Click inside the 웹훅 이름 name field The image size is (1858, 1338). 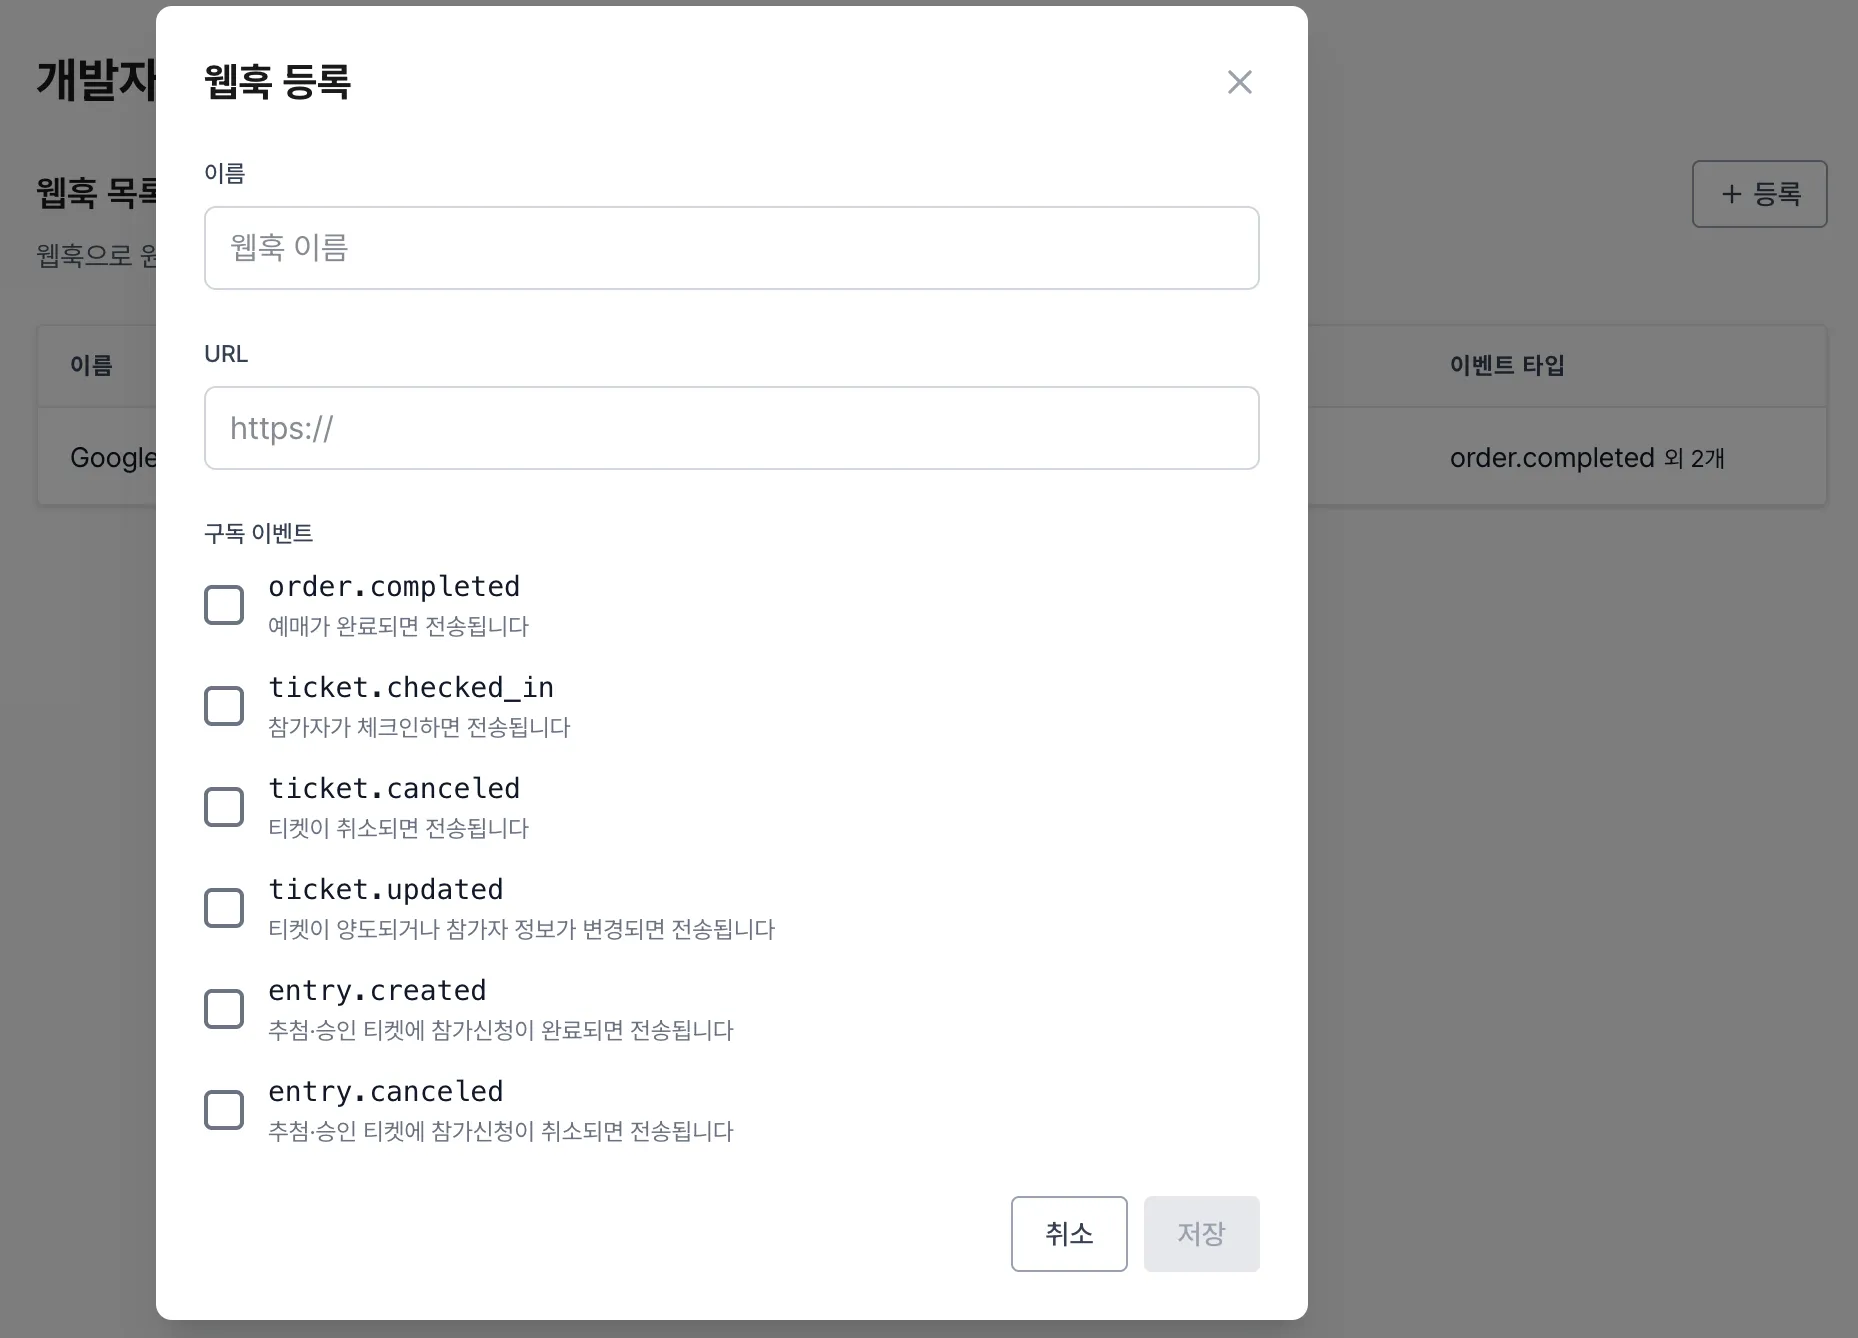pos(731,247)
